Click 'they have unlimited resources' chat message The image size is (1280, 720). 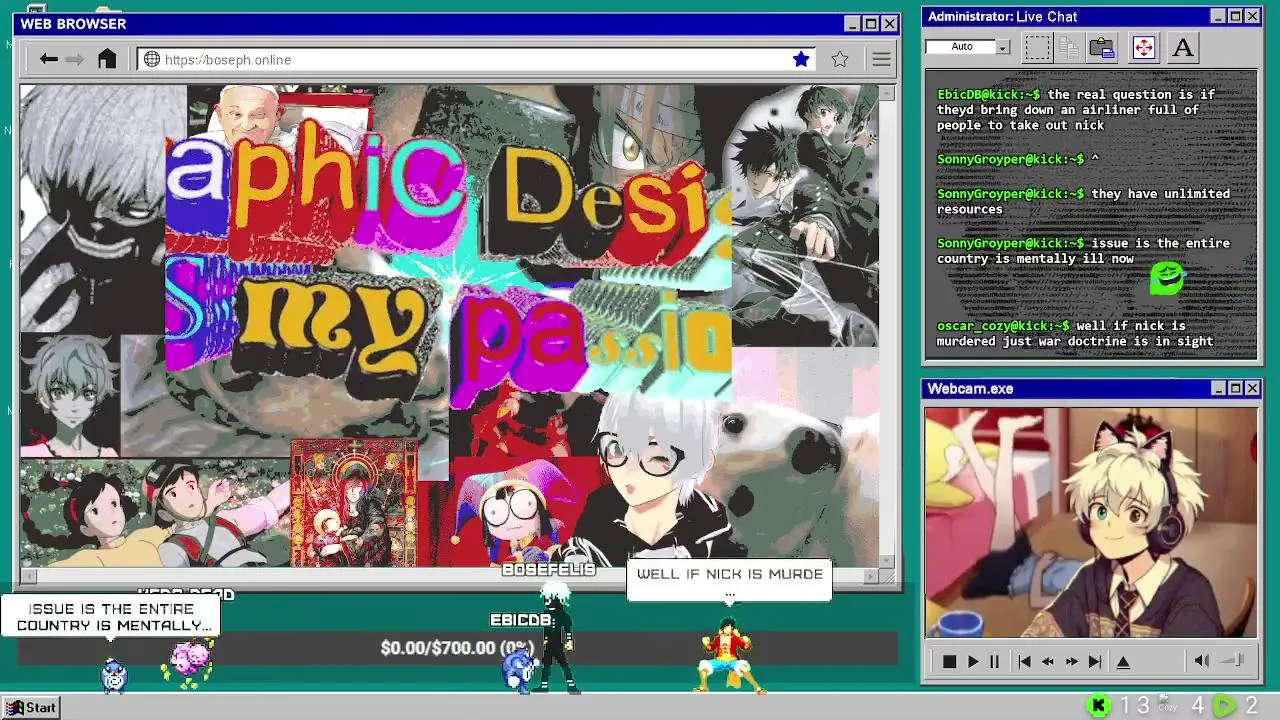pyautogui.click(x=1083, y=201)
